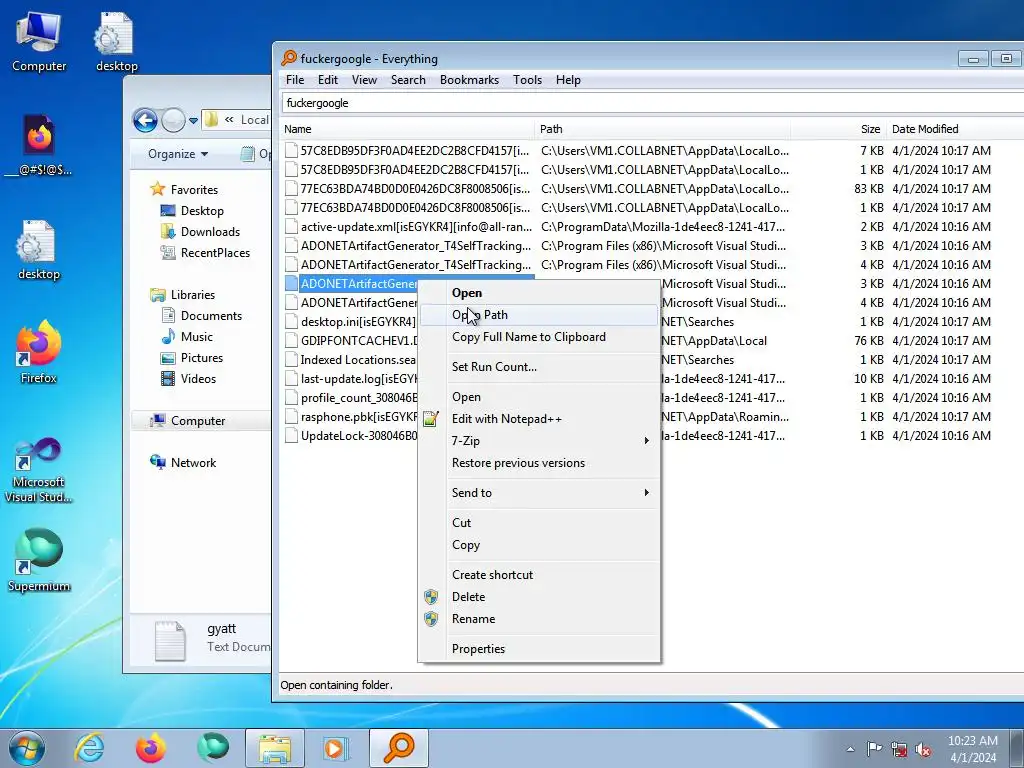The image size is (1024, 768).
Task: Select the desktop file icon beside Computer
Action: click(x=116, y=43)
